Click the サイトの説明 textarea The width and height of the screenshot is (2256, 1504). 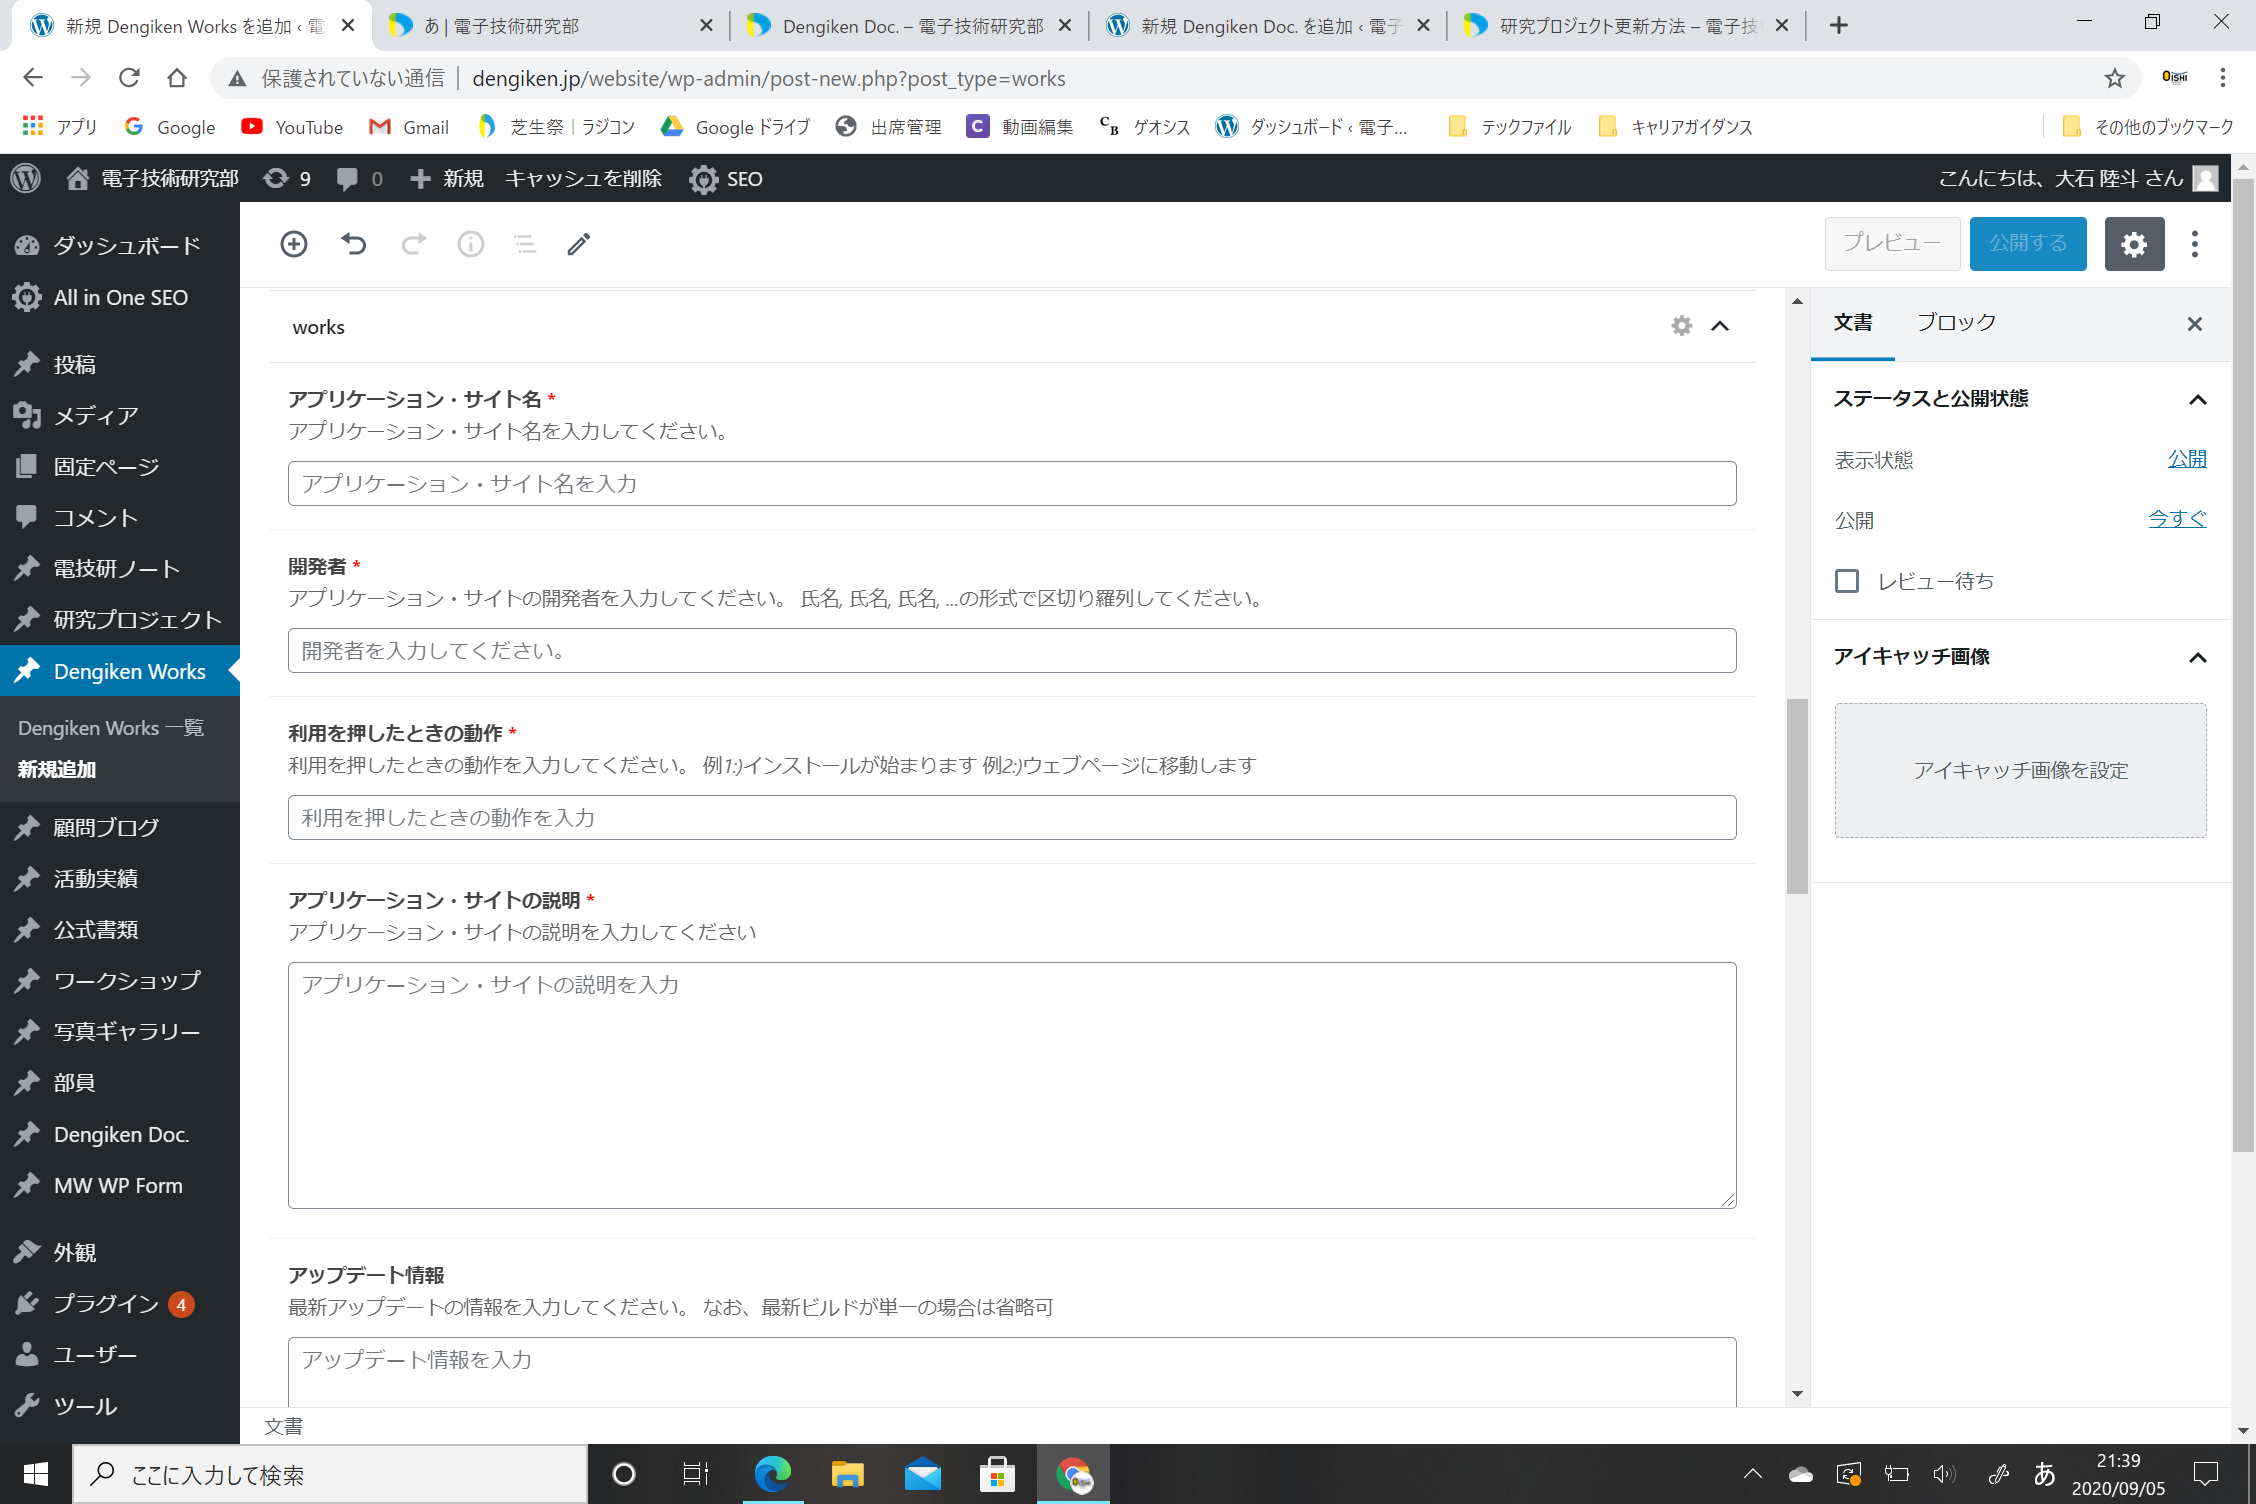click(x=1012, y=1086)
